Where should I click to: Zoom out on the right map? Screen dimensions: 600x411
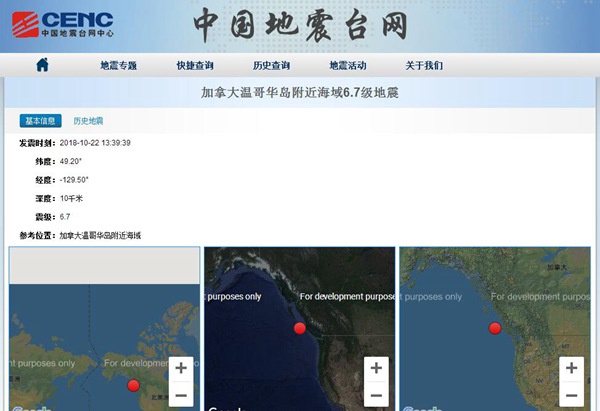click(571, 396)
